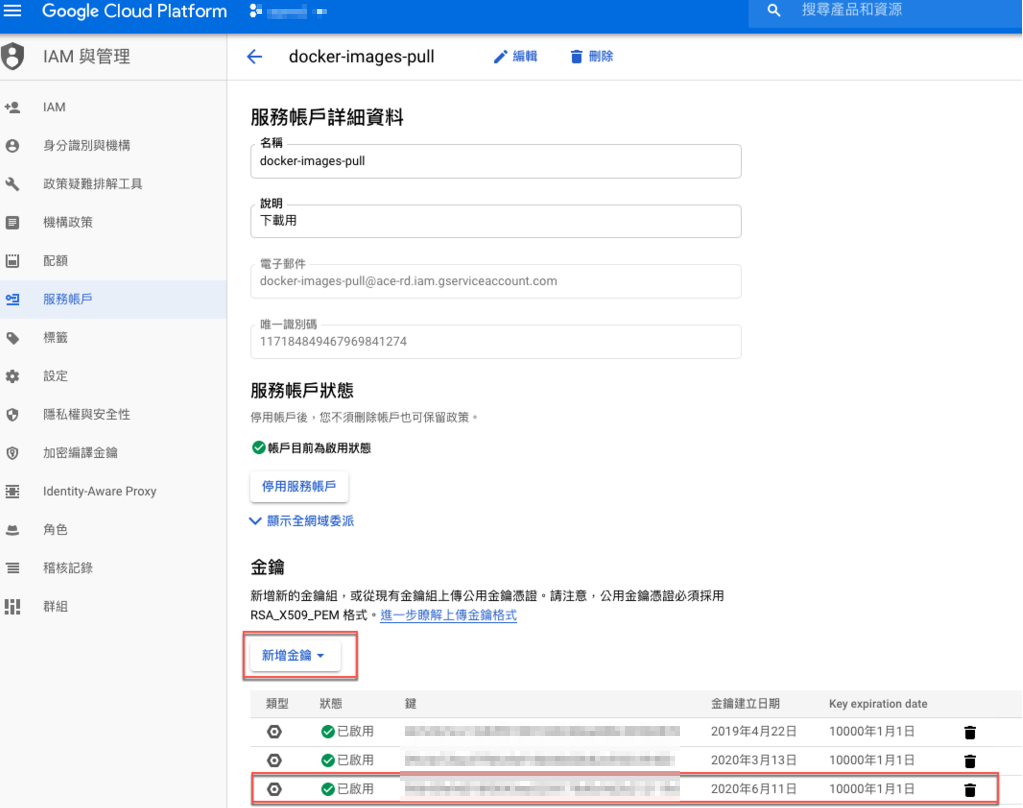Click the 狀態 column header
The height and width of the screenshot is (808, 1023).
pyautogui.click(x=331, y=704)
